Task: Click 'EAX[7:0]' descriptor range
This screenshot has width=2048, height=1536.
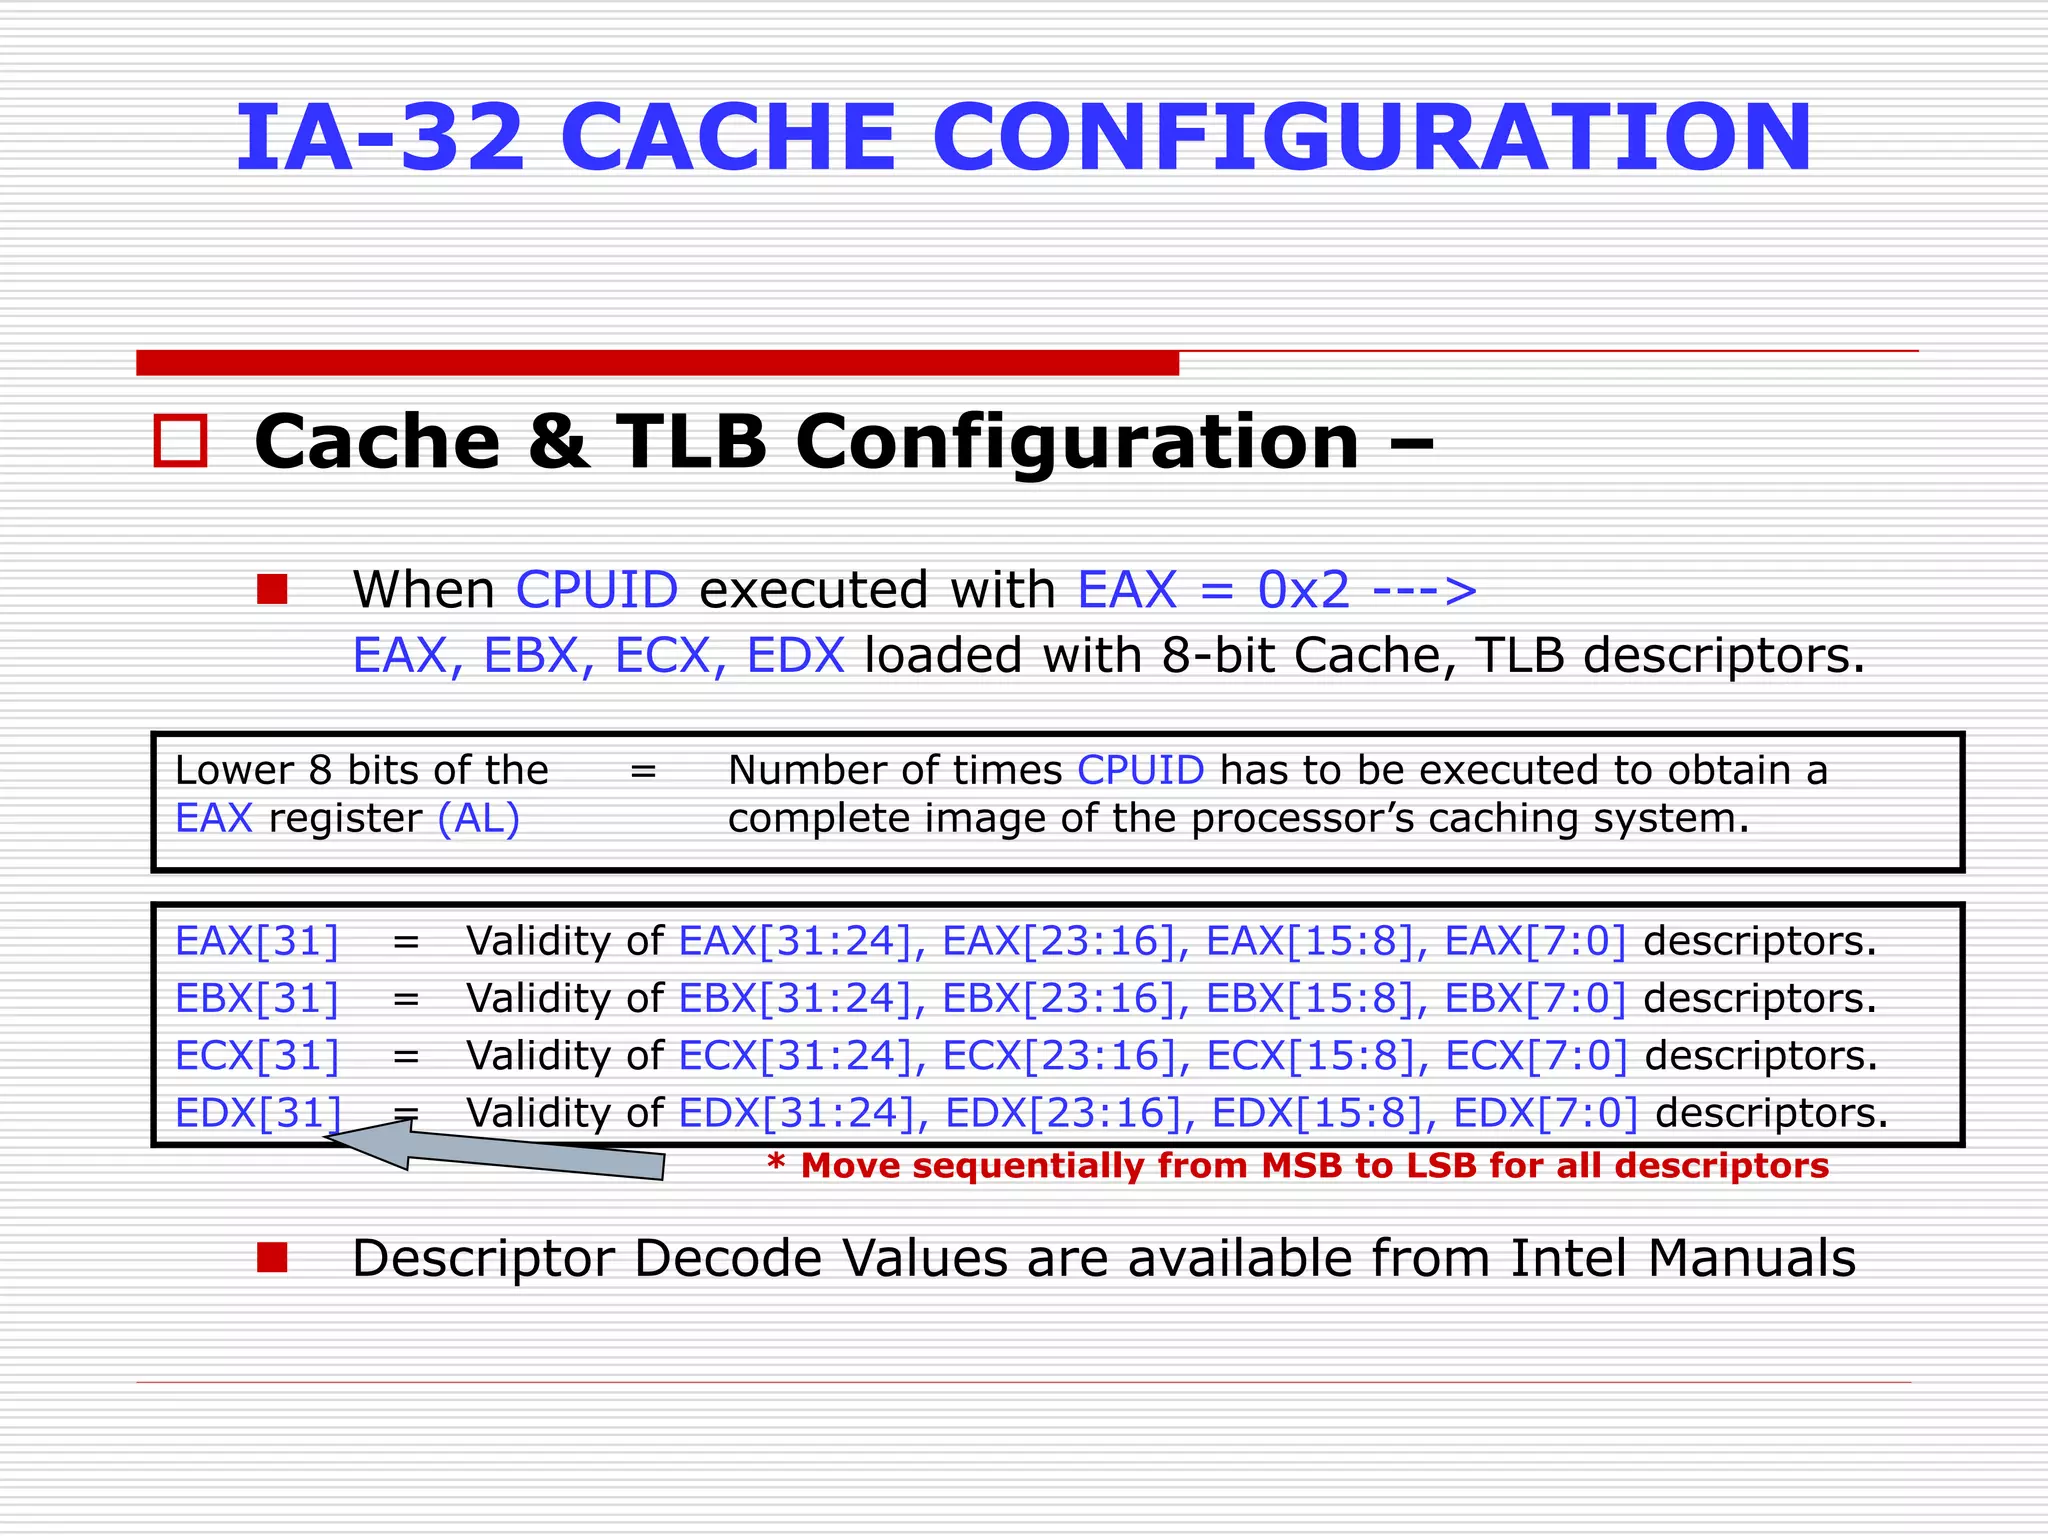Action: (x=1536, y=942)
